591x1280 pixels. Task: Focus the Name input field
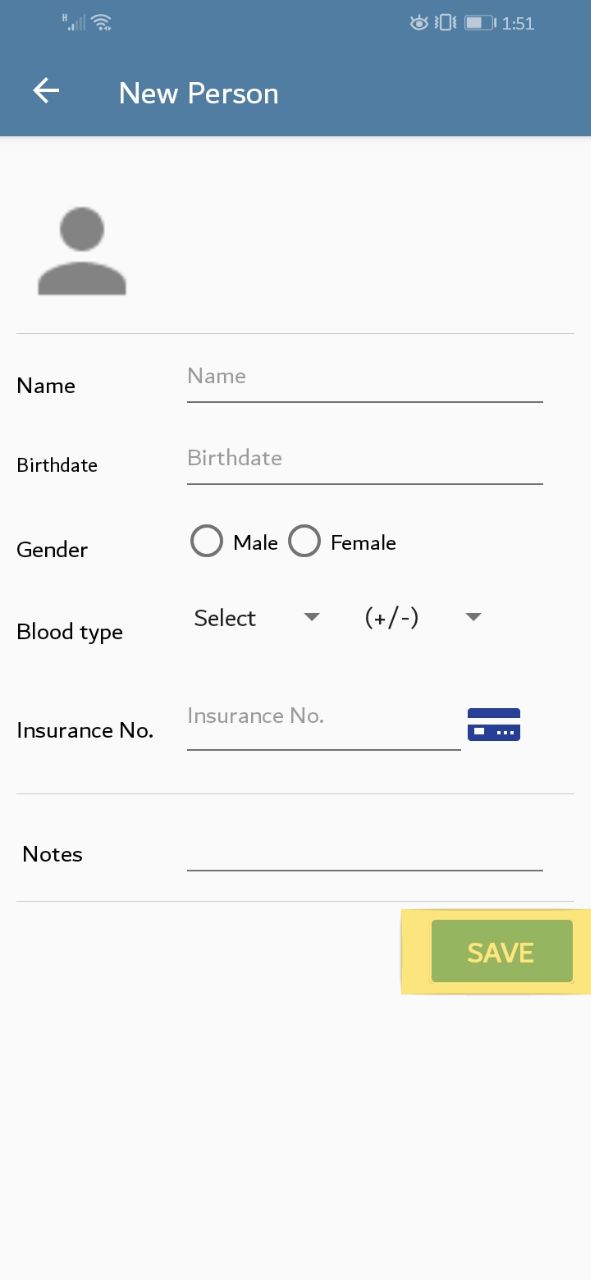tap(364, 378)
